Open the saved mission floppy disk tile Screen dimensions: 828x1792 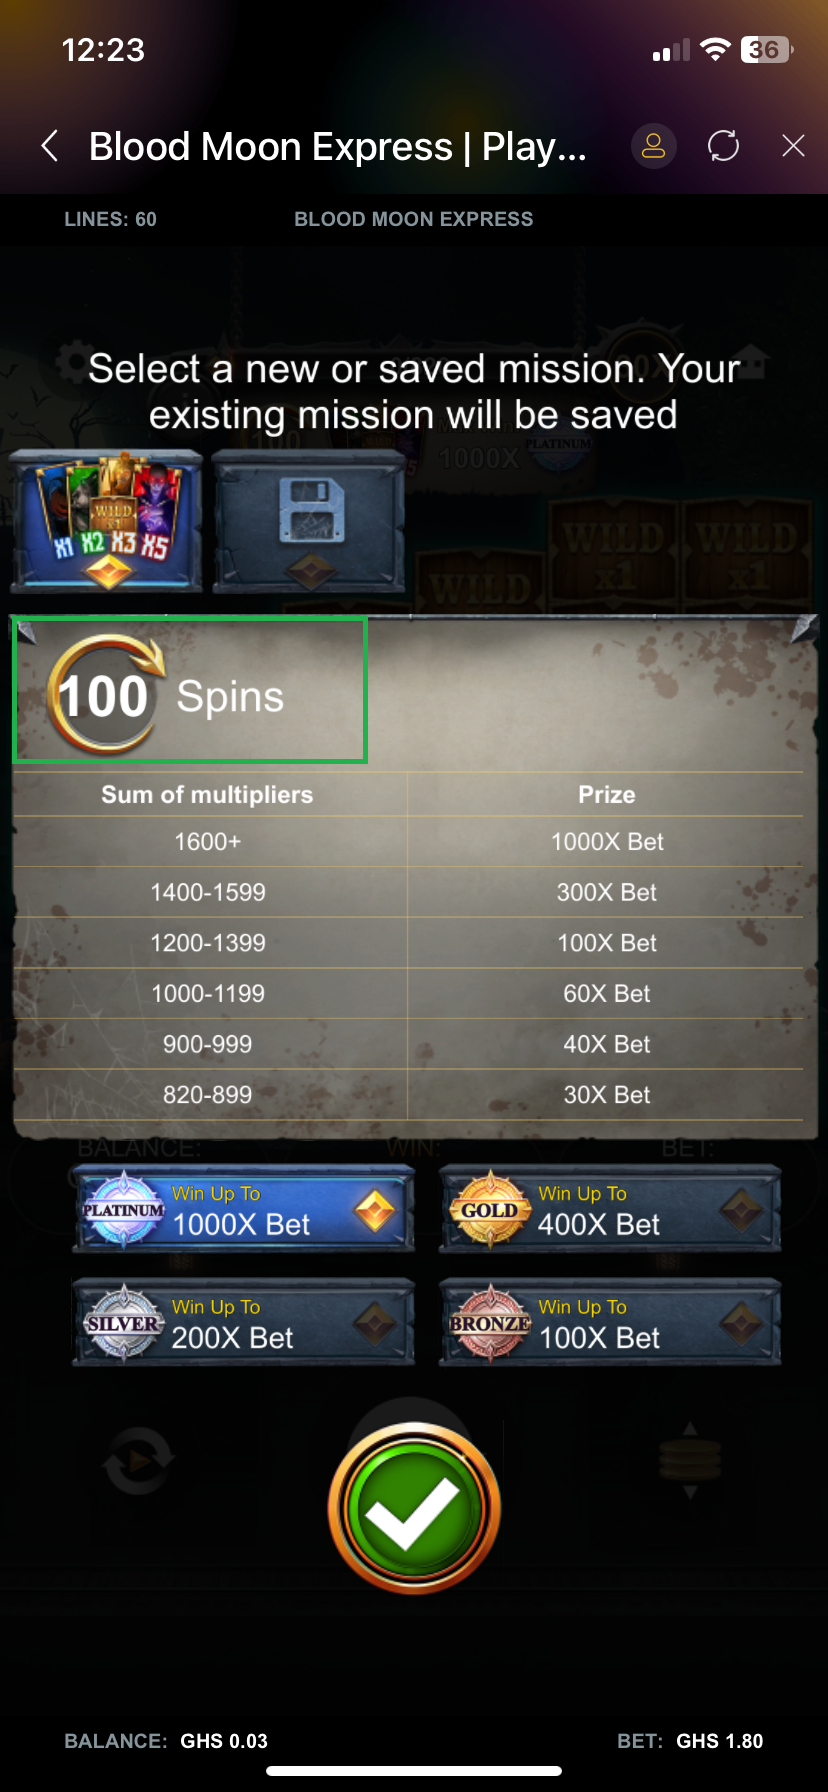click(309, 520)
